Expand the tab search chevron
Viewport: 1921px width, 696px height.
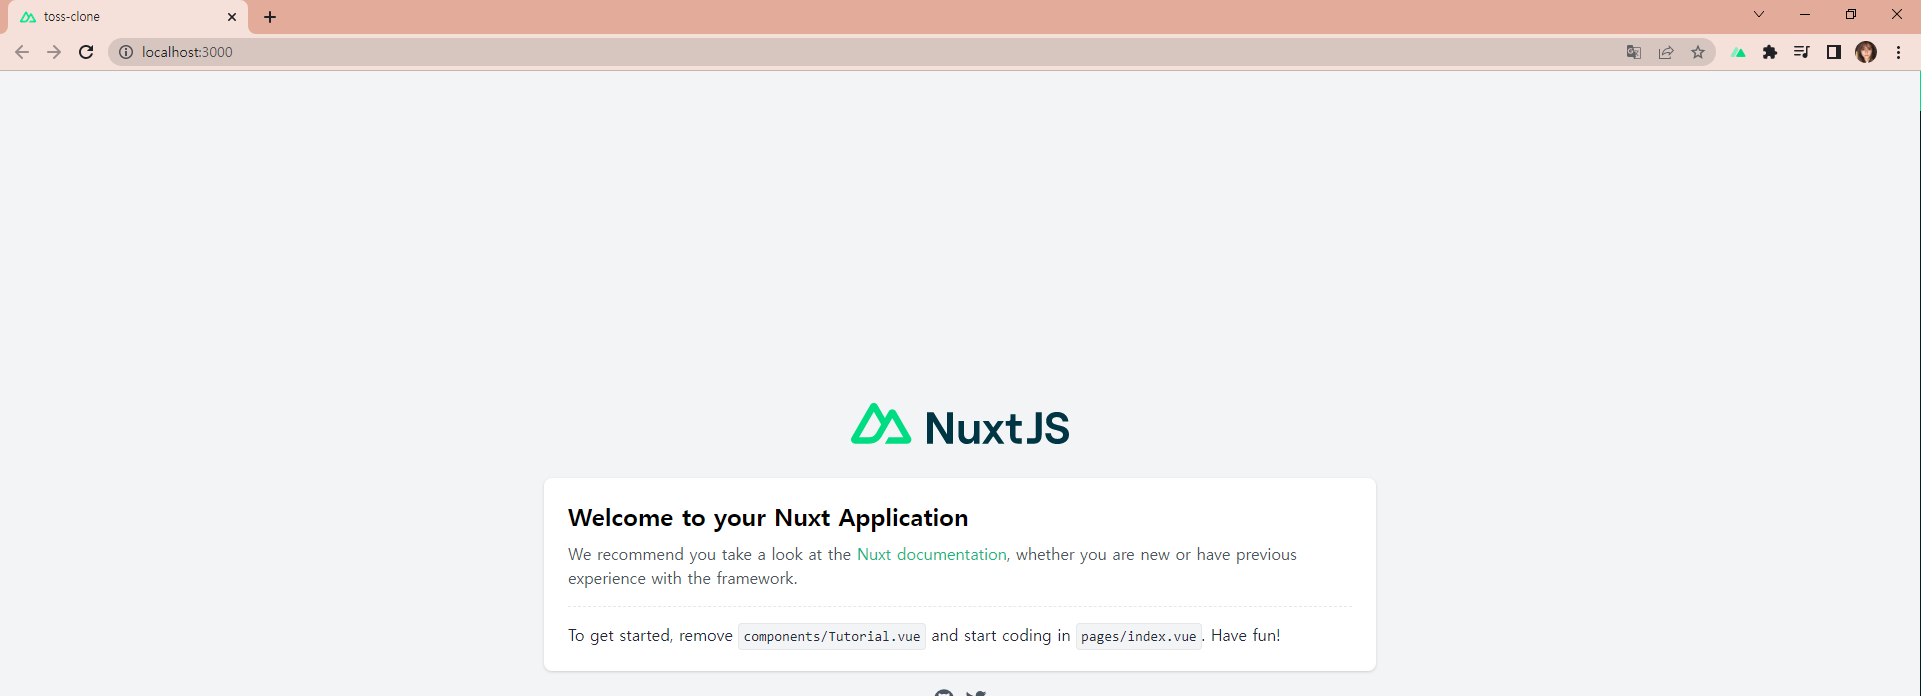[1759, 14]
